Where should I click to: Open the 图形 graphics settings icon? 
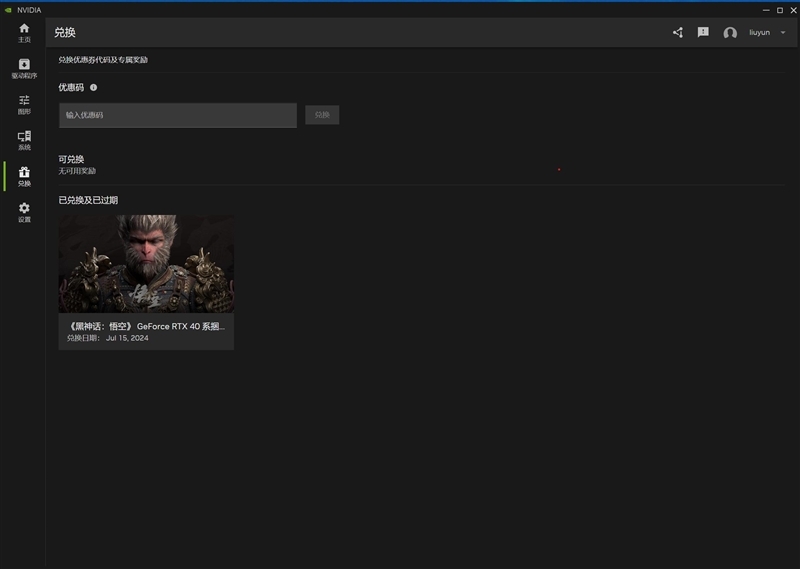point(24,101)
